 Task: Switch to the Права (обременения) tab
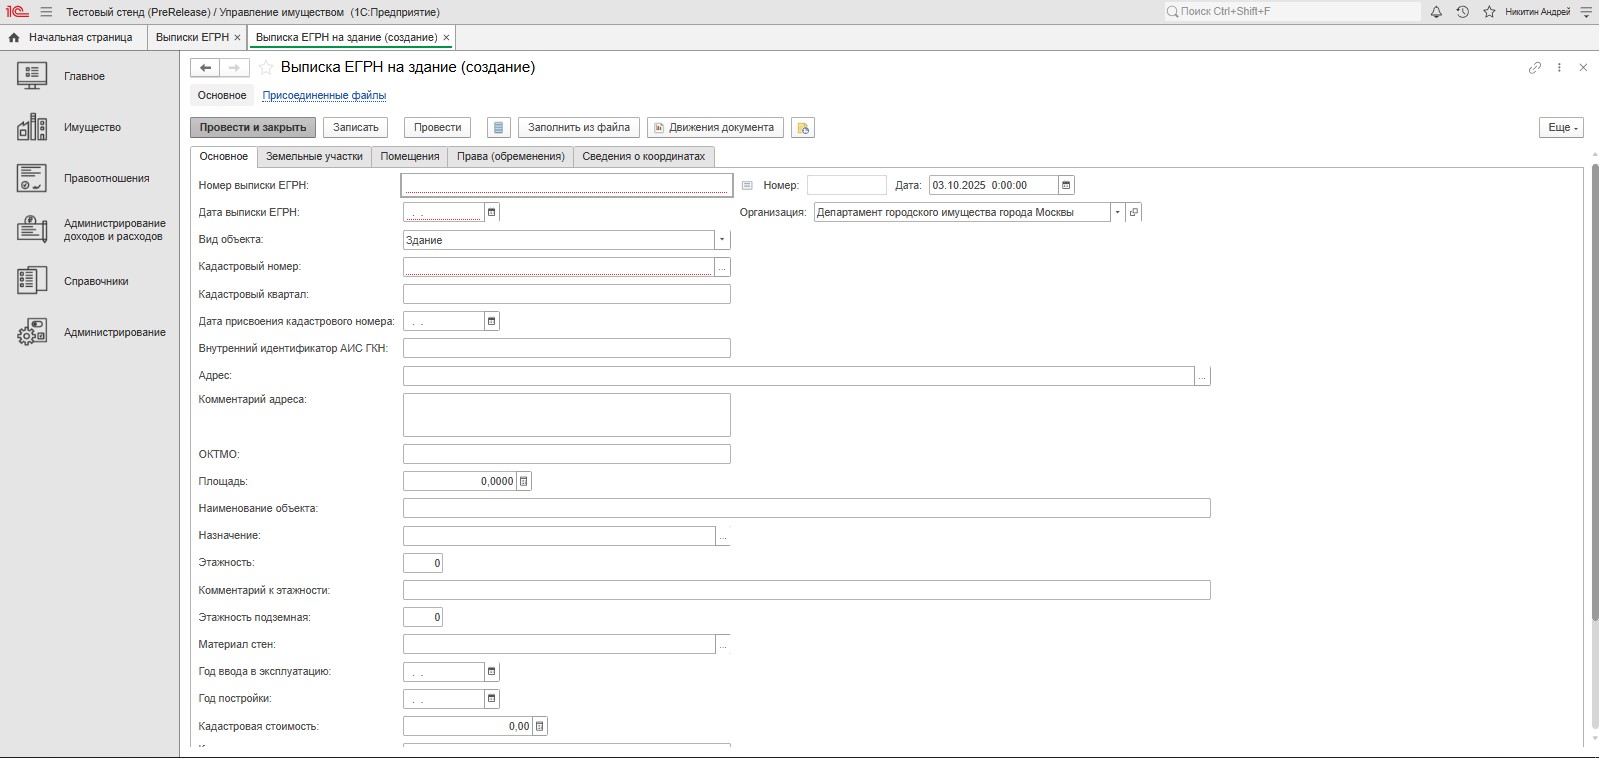[510, 157]
